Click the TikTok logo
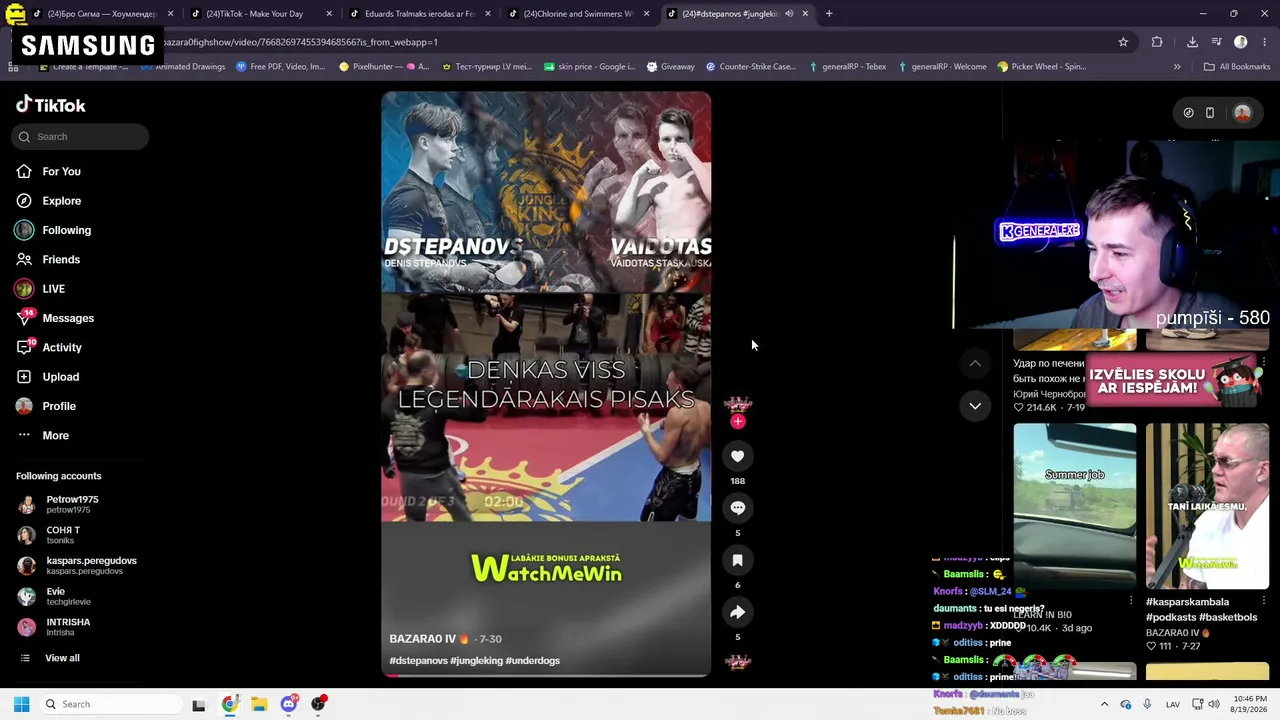Image resolution: width=1280 pixels, height=720 pixels. coord(51,105)
